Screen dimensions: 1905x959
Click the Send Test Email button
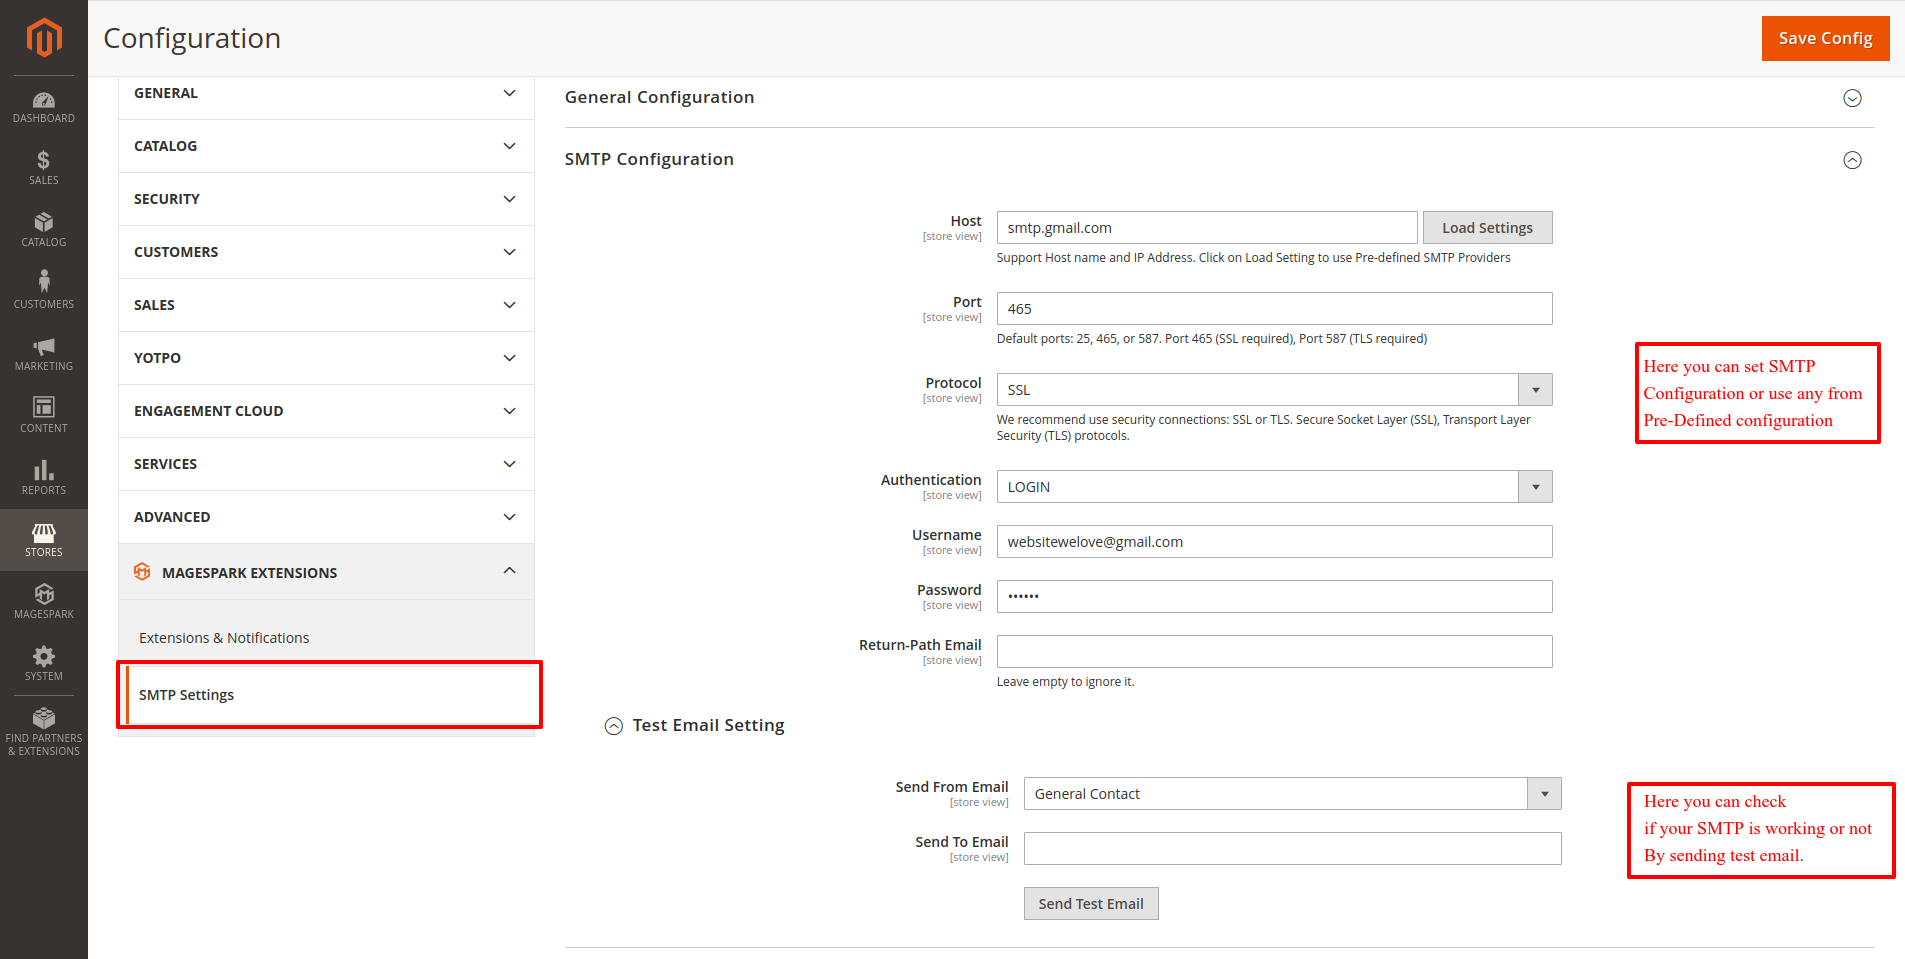(1091, 904)
